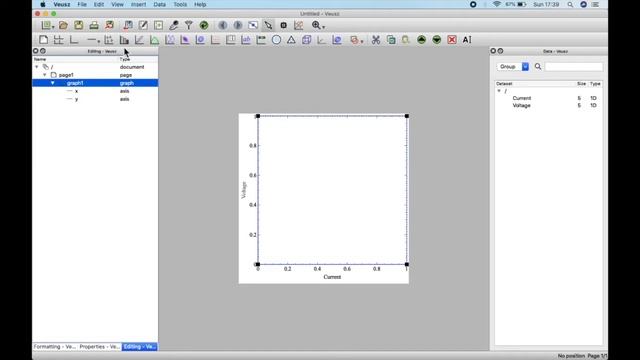Save the document via the disk icon
Image resolution: width=640 pixels, height=360 pixels.
[x=78, y=25]
